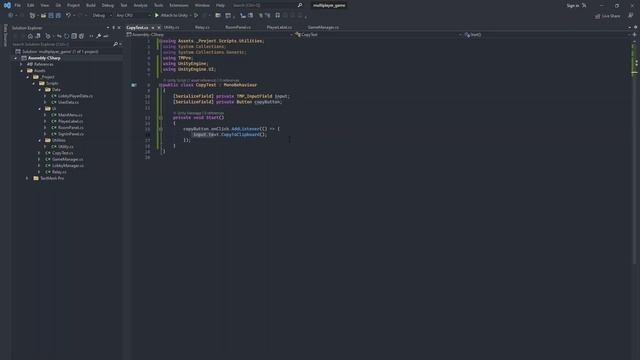Open the Debug configuration dropdown
Screen dimensions: 640x360
pyautogui.click(x=102, y=15)
